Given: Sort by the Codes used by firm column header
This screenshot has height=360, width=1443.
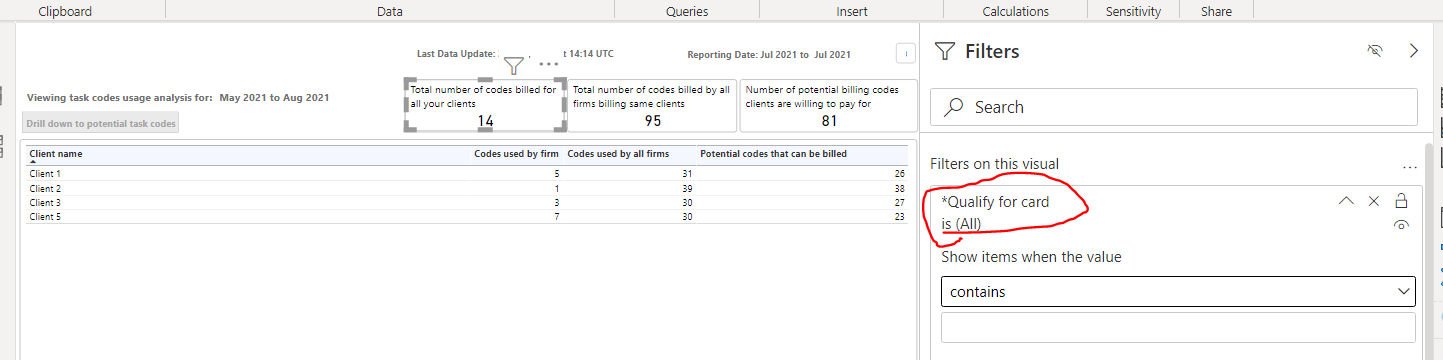Looking at the screenshot, I should 516,154.
